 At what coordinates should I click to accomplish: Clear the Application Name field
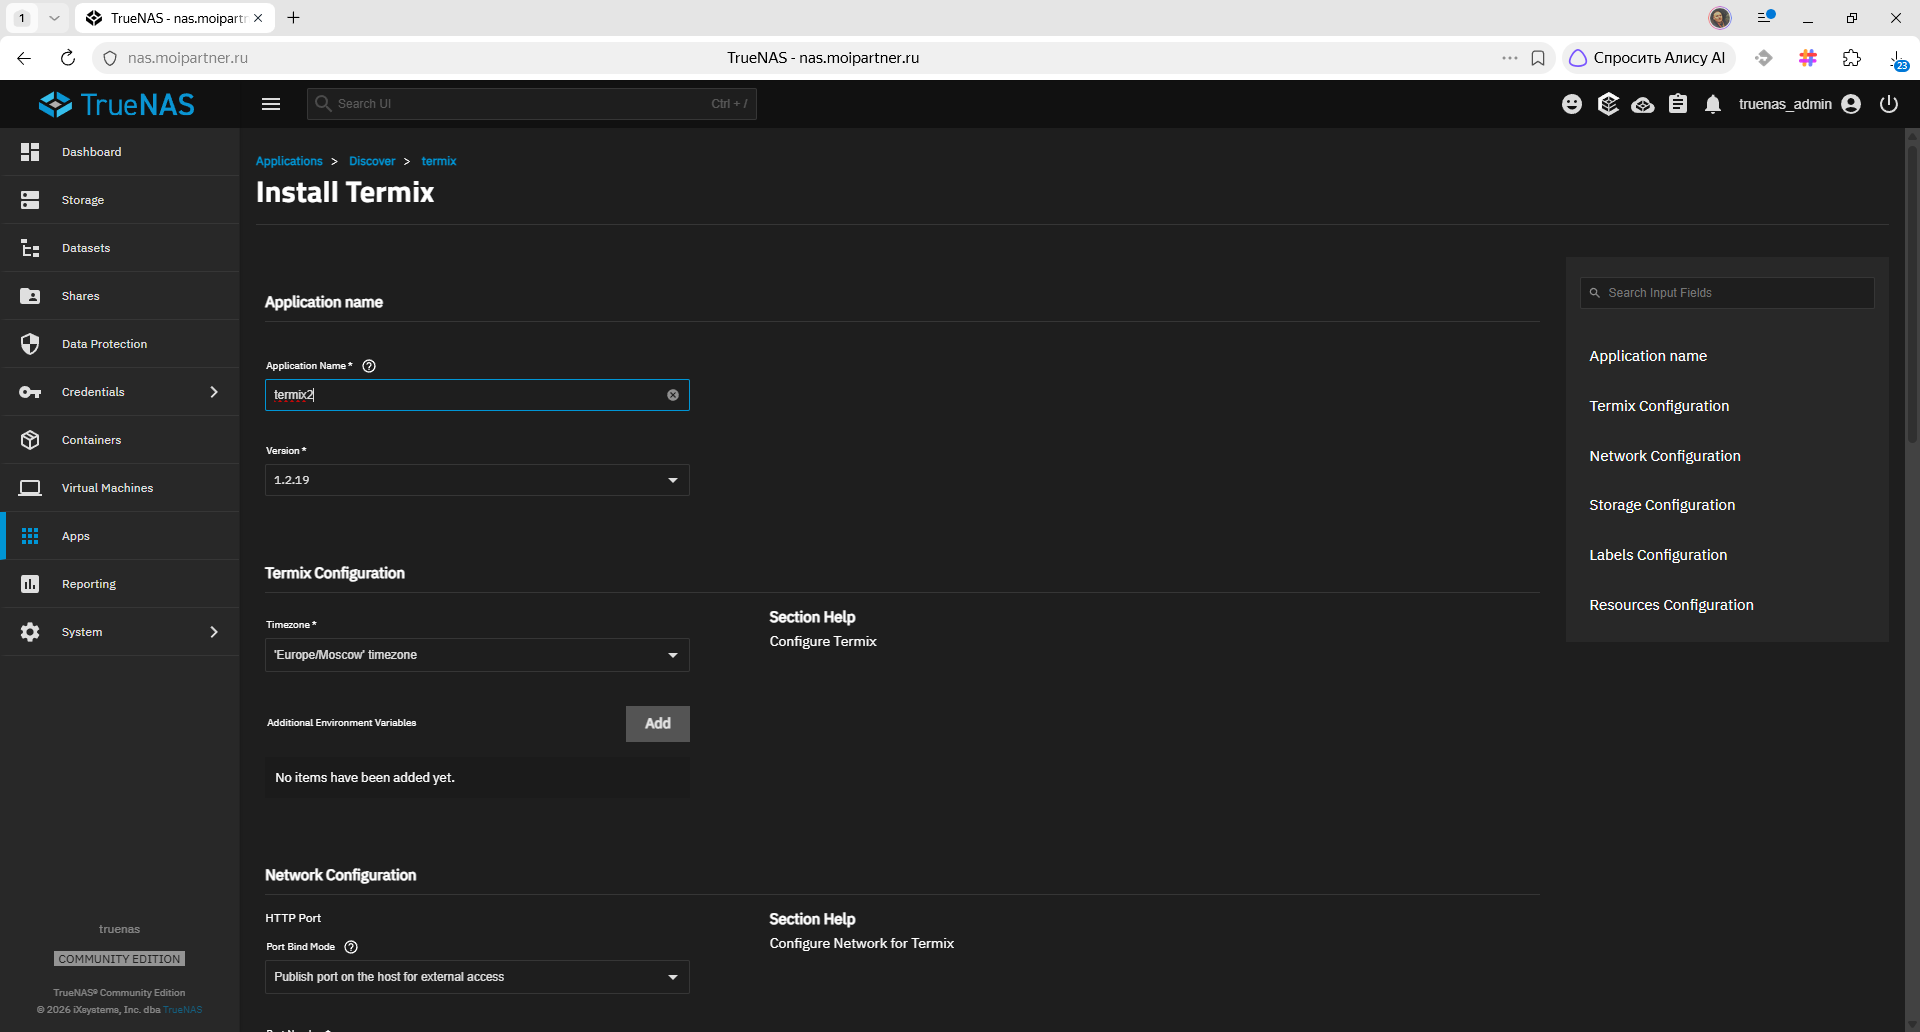click(673, 395)
